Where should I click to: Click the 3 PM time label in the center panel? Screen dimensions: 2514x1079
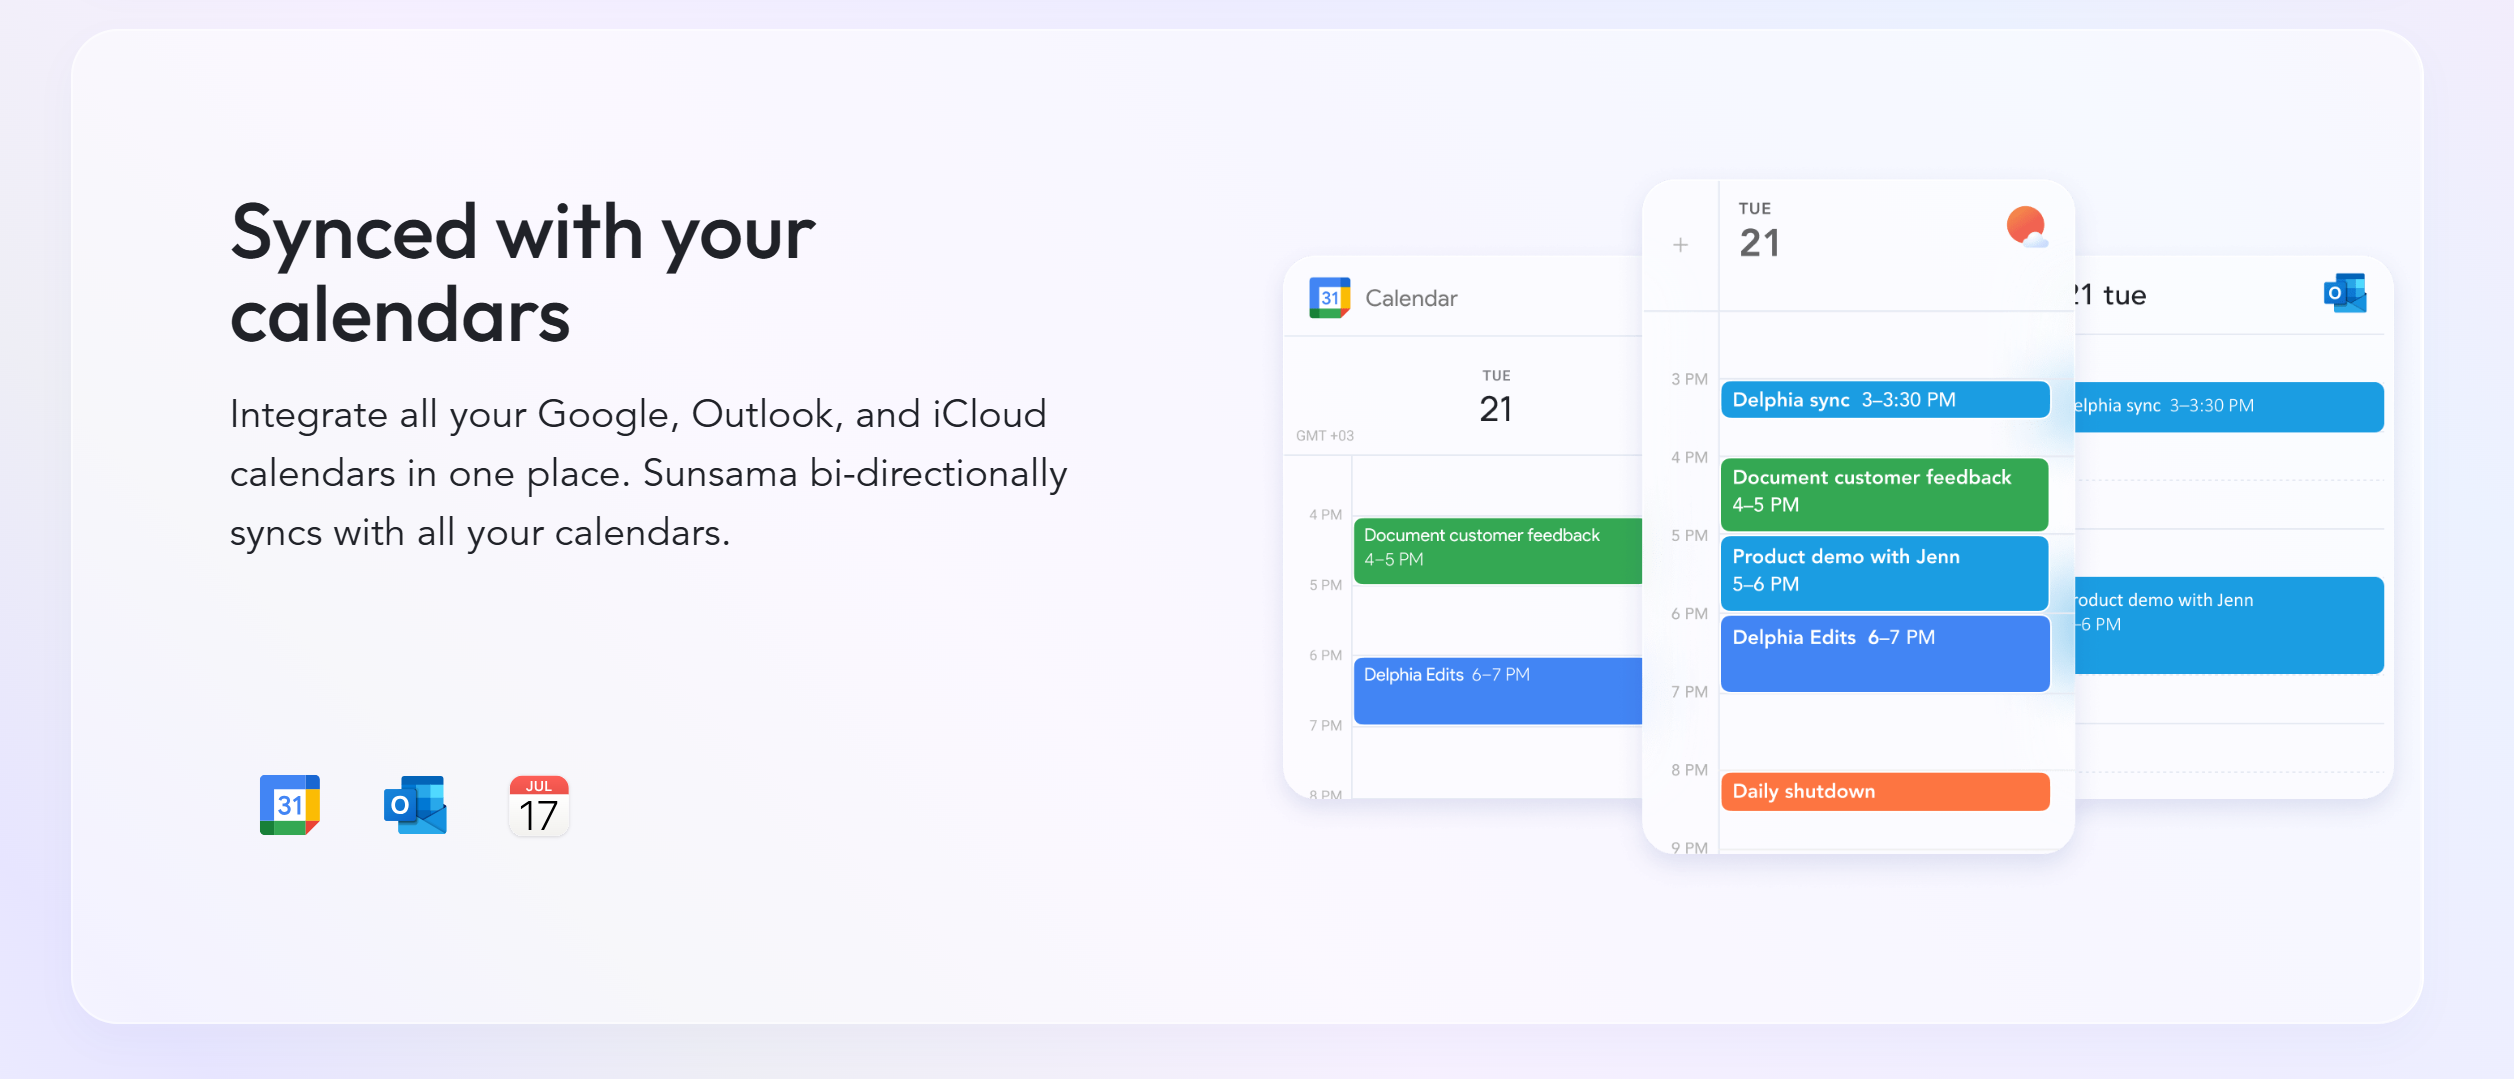[1689, 379]
